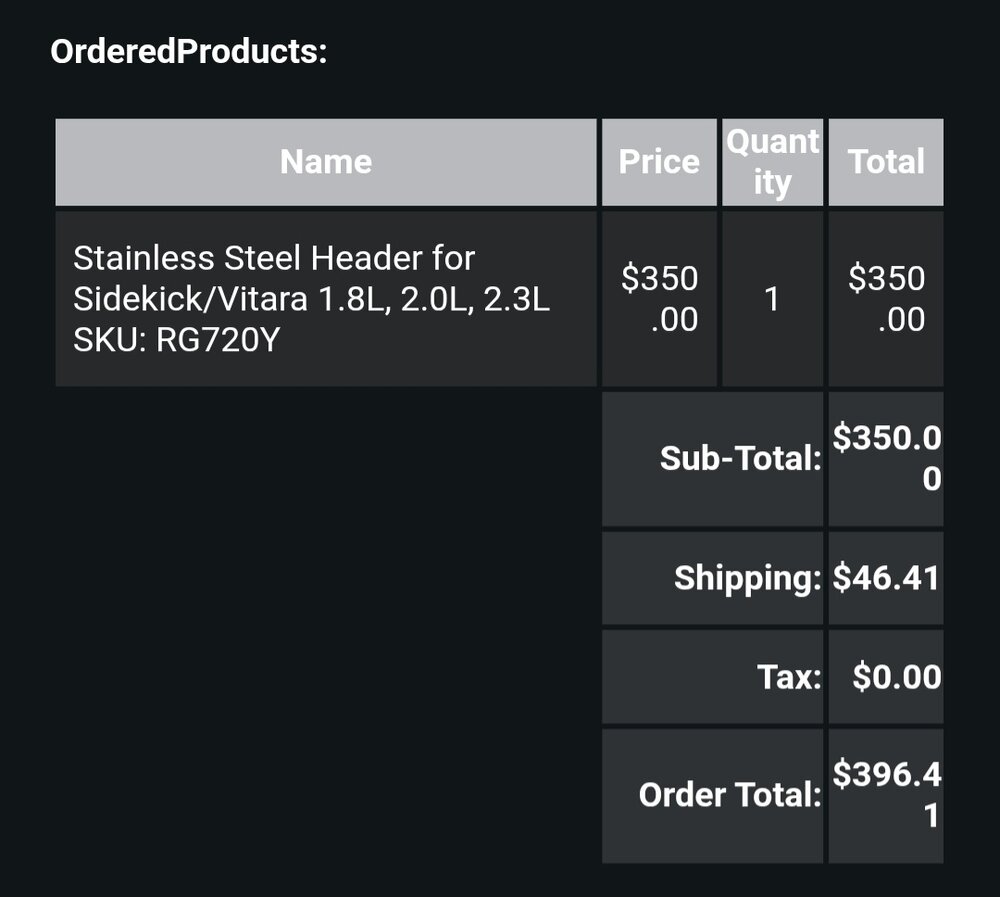Click the Sub-Total label
Viewport: 1000px width, 897px height.
740,459
